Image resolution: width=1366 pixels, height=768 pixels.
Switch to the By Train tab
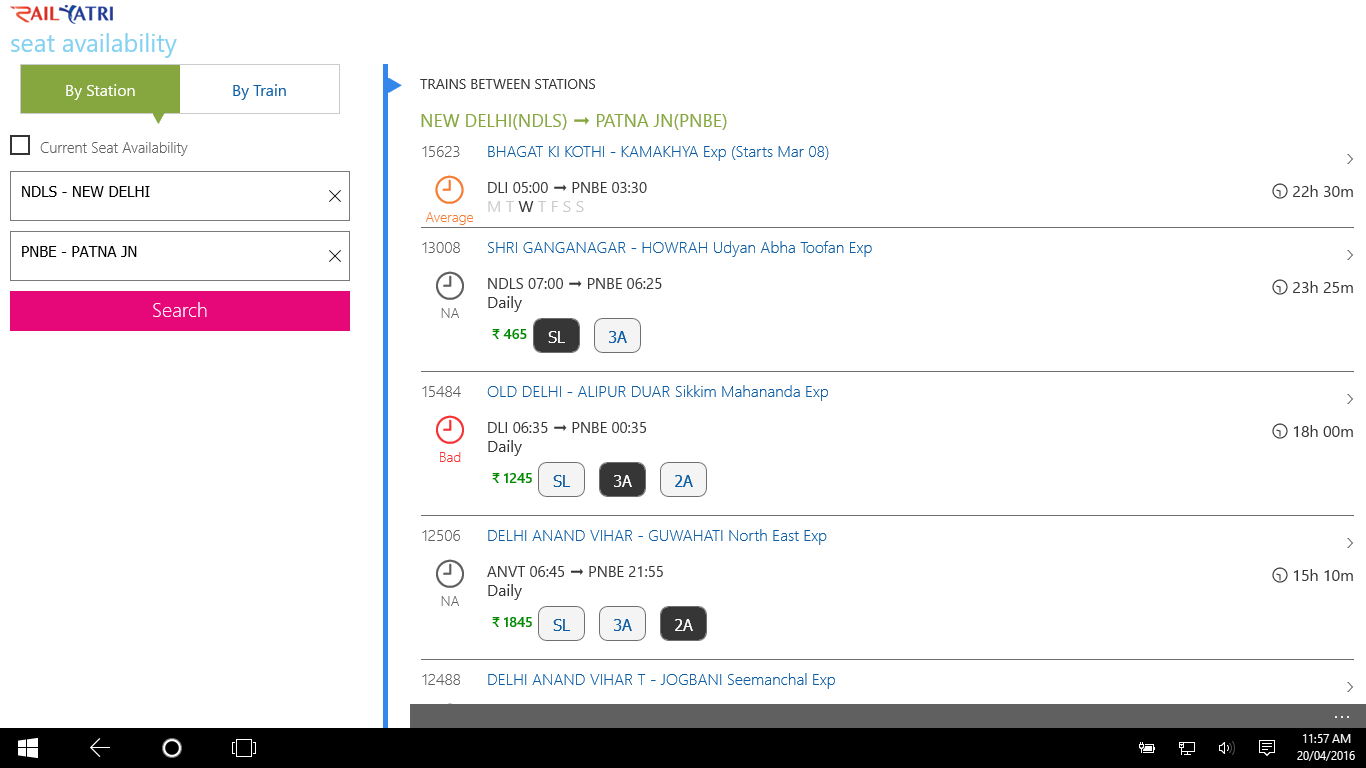click(260, 90)
